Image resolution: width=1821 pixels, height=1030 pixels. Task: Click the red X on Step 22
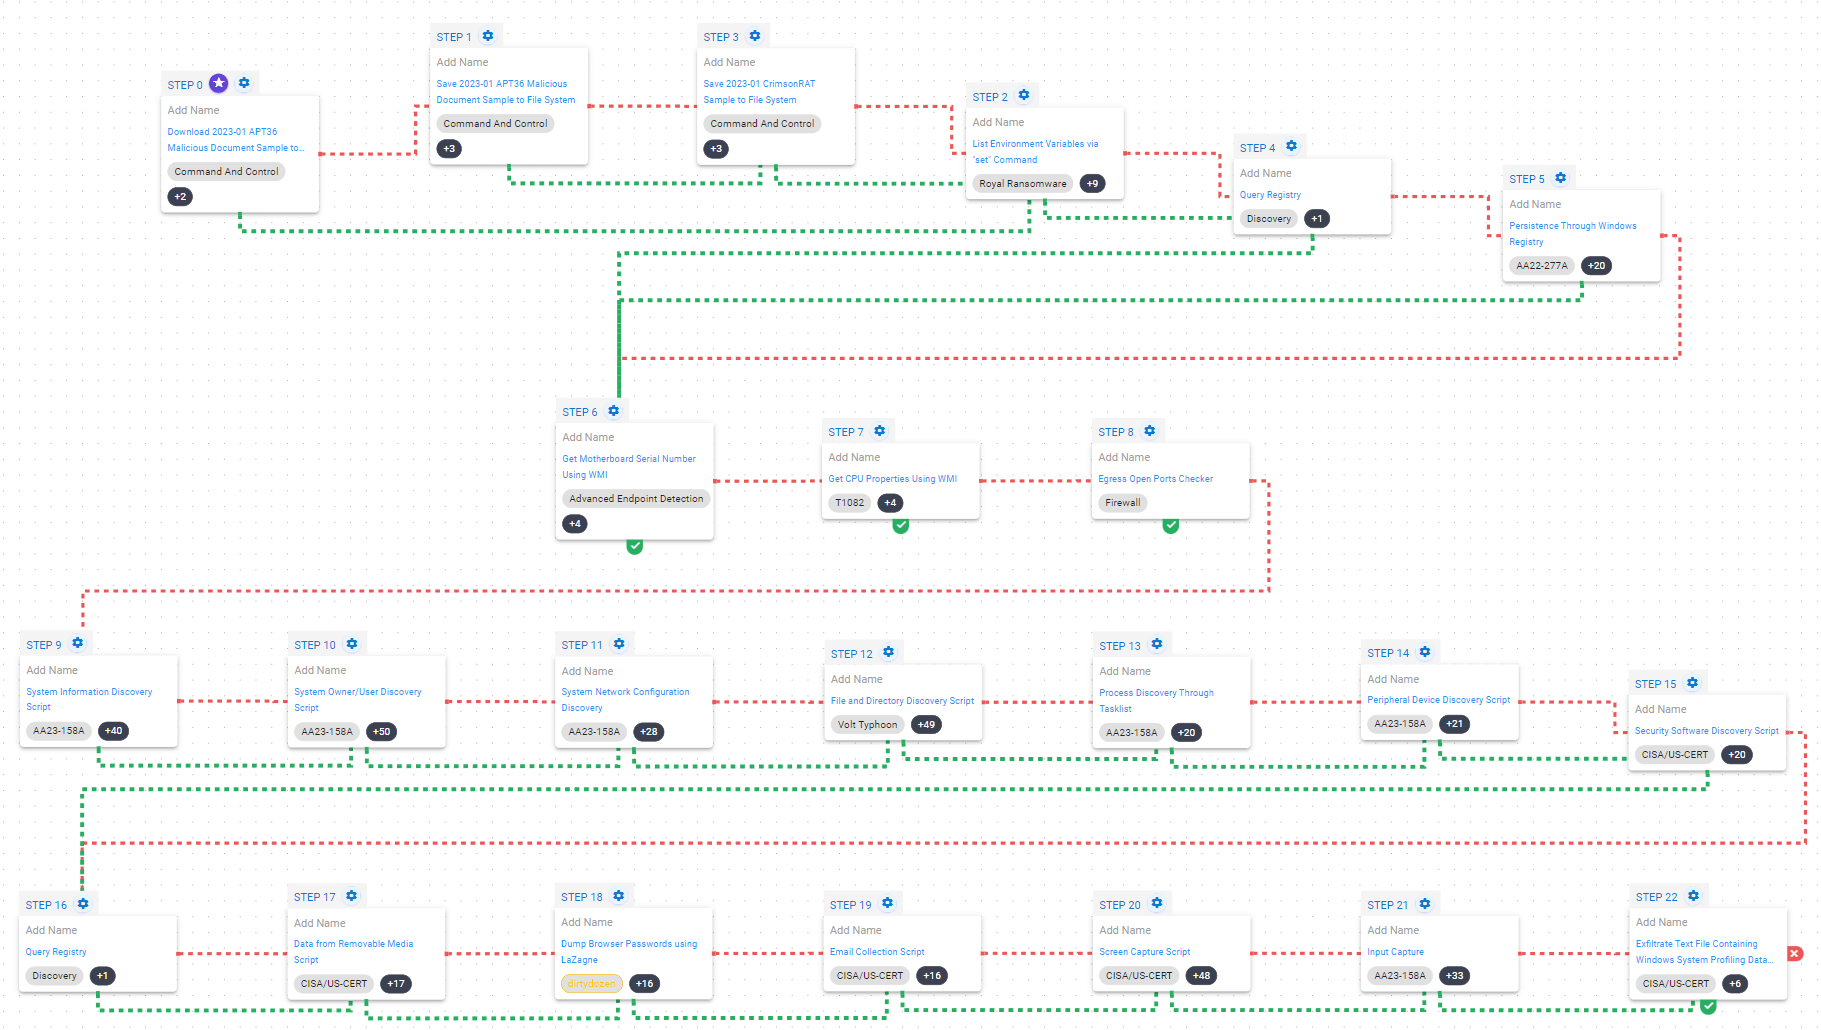(1795, 954)
